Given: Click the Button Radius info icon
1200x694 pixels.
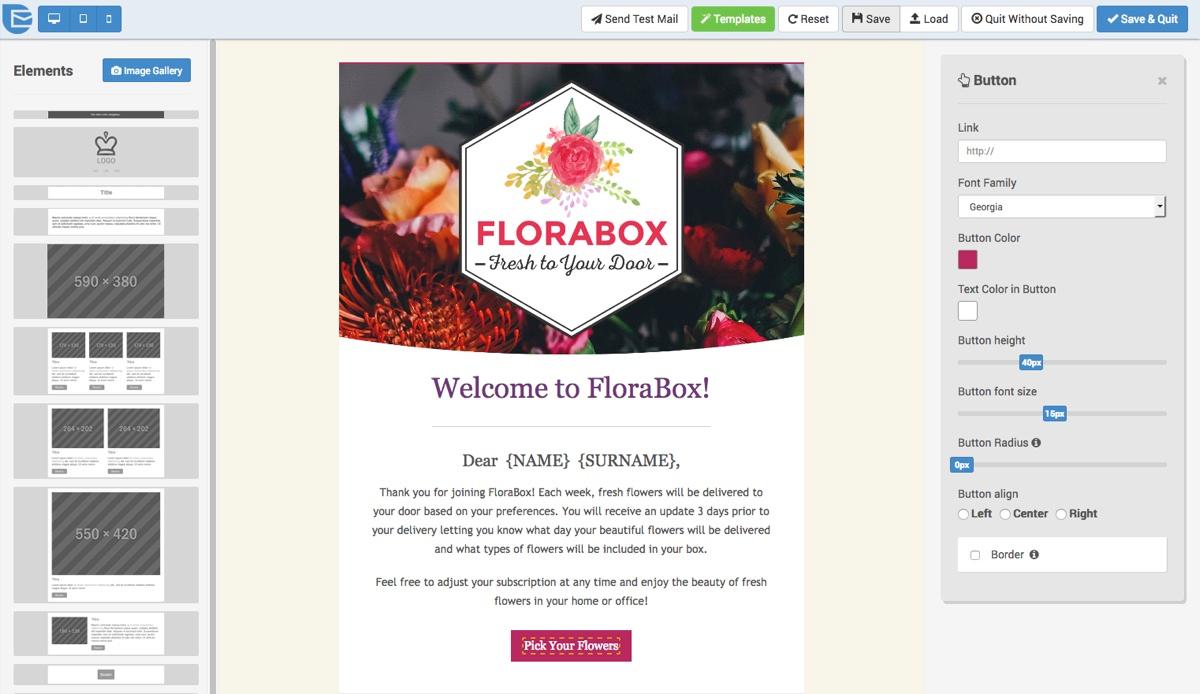Looking at the screenshot, I should [x=1036, y=442].
